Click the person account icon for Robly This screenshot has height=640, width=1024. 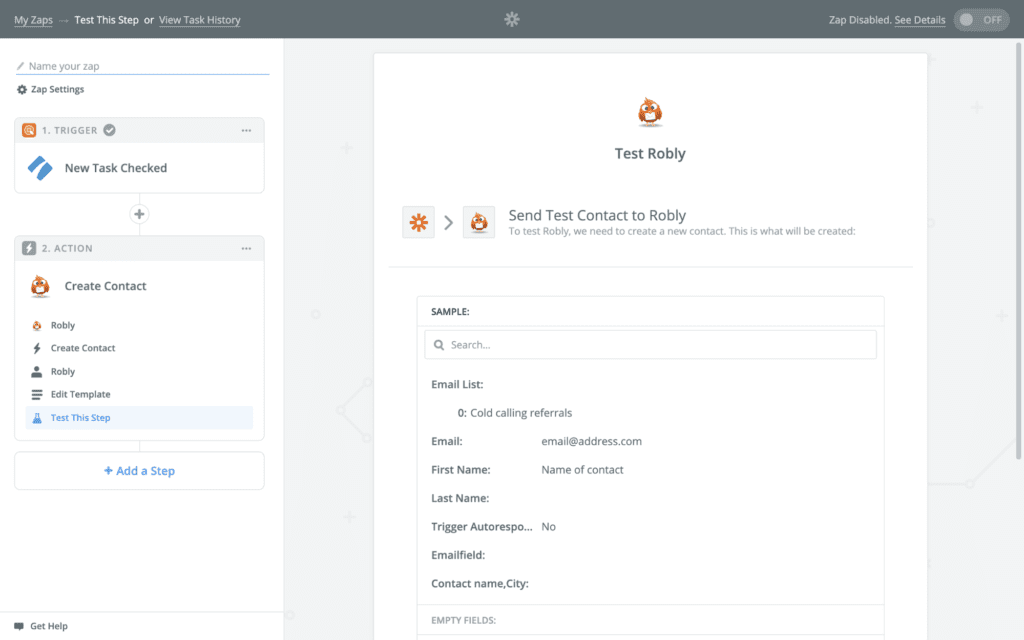[37, 372]
